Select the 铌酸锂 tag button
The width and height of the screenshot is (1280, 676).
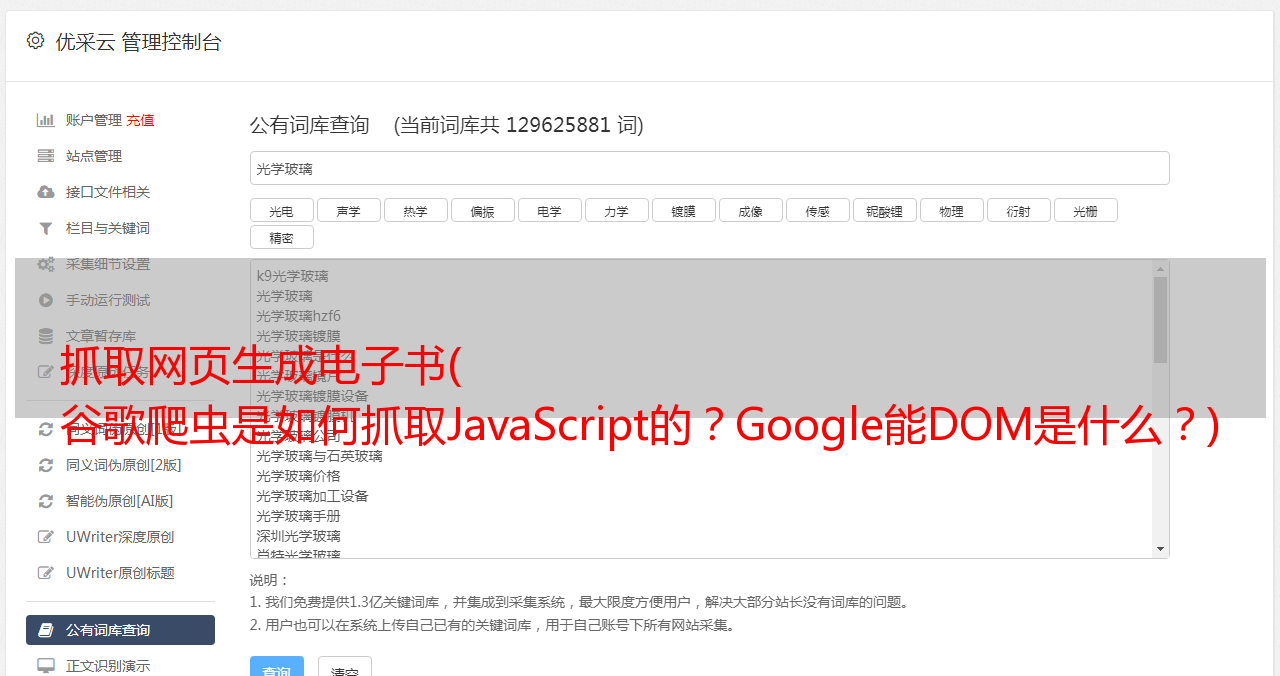click(884, 211)
